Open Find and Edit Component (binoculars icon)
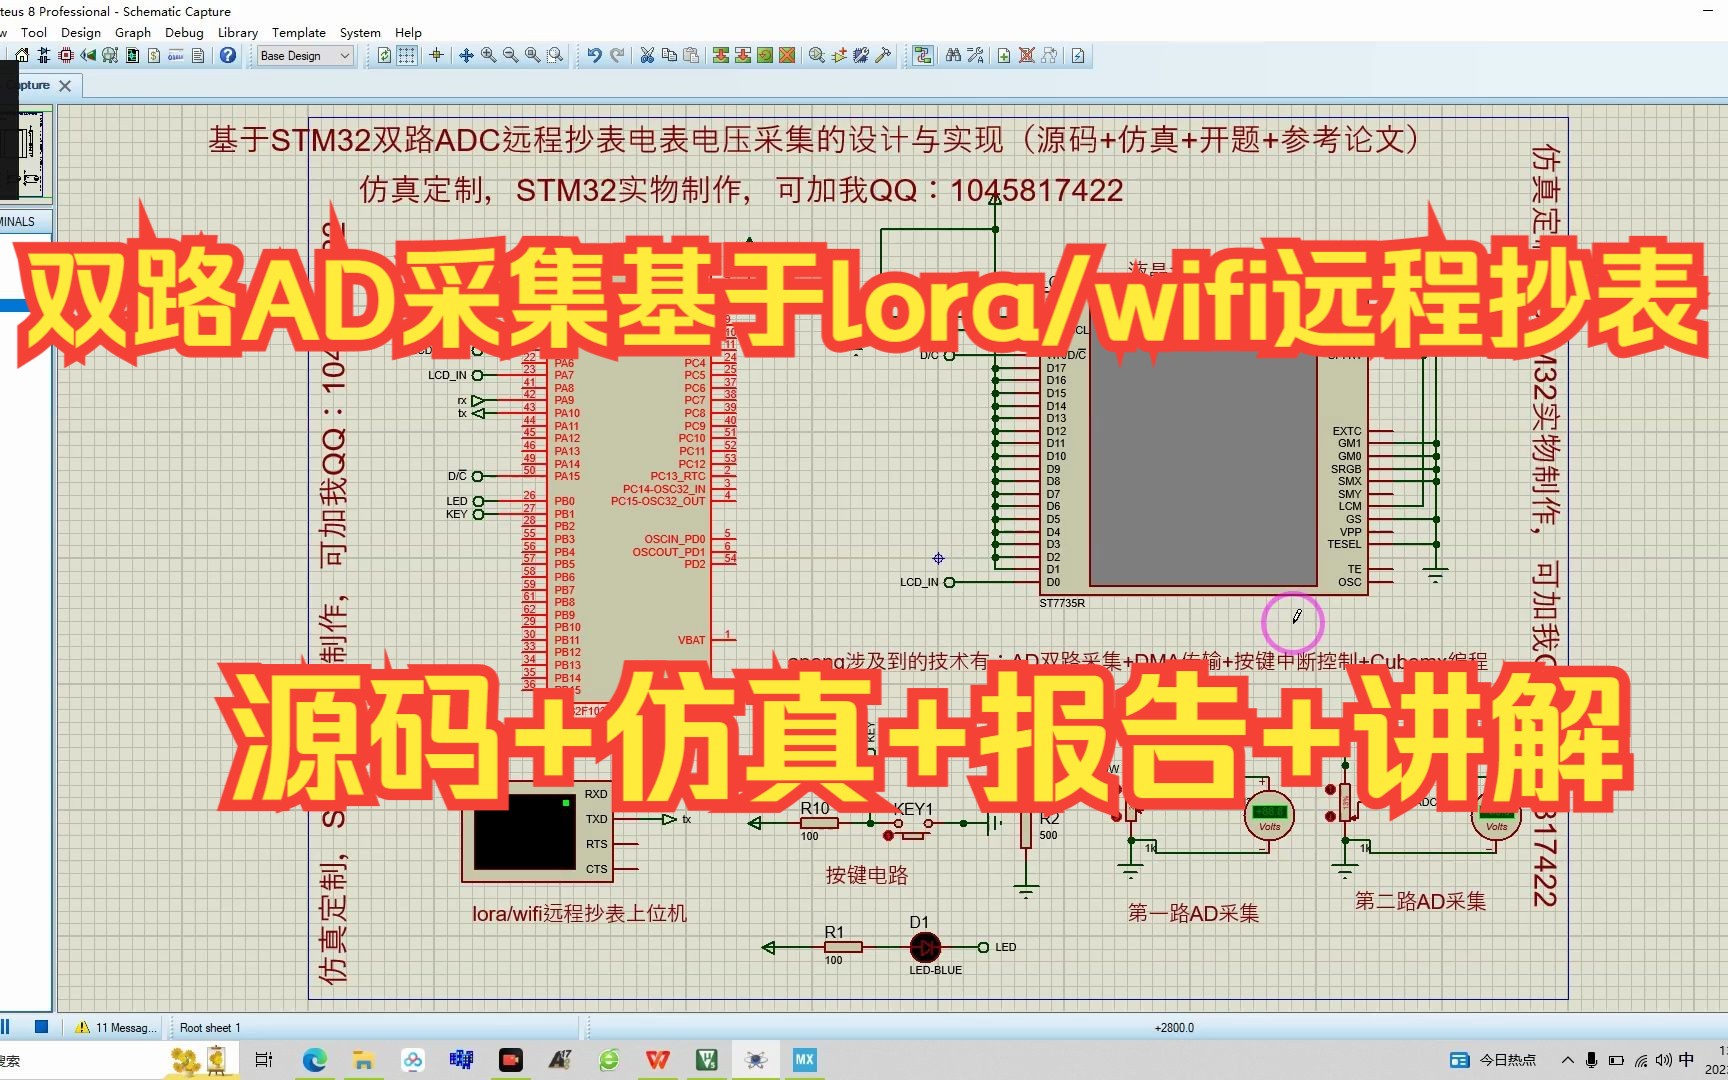 (953, 55)
